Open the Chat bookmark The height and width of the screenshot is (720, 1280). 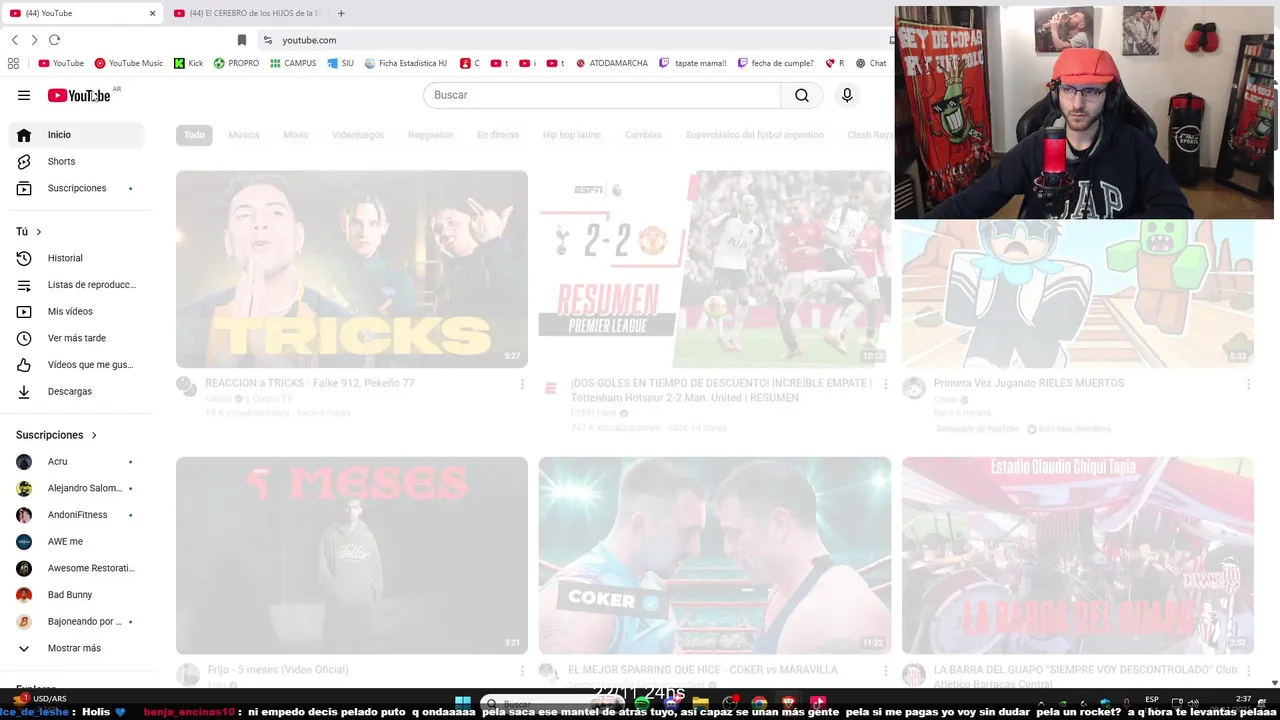point(871,63)
